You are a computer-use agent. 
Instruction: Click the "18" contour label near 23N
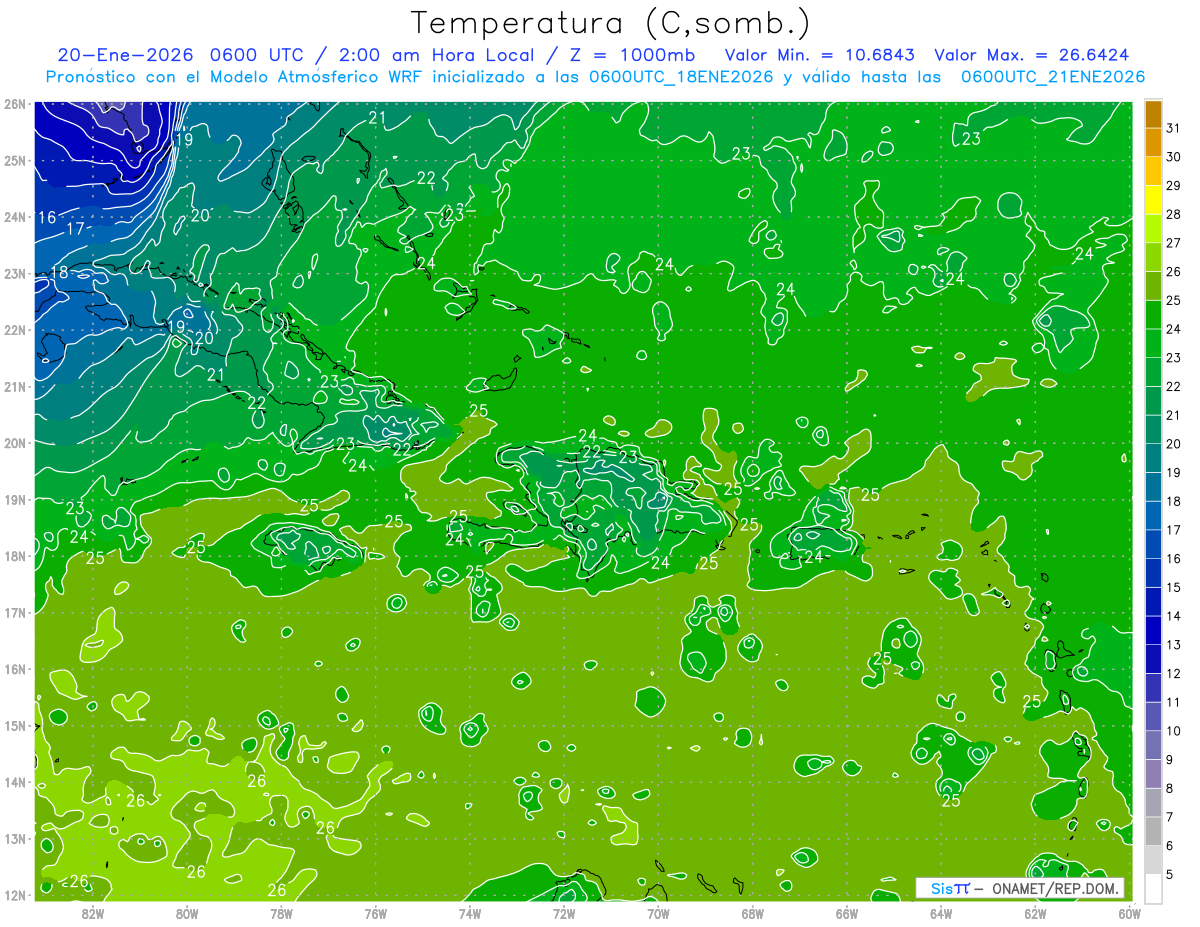(x=59, y=272)
